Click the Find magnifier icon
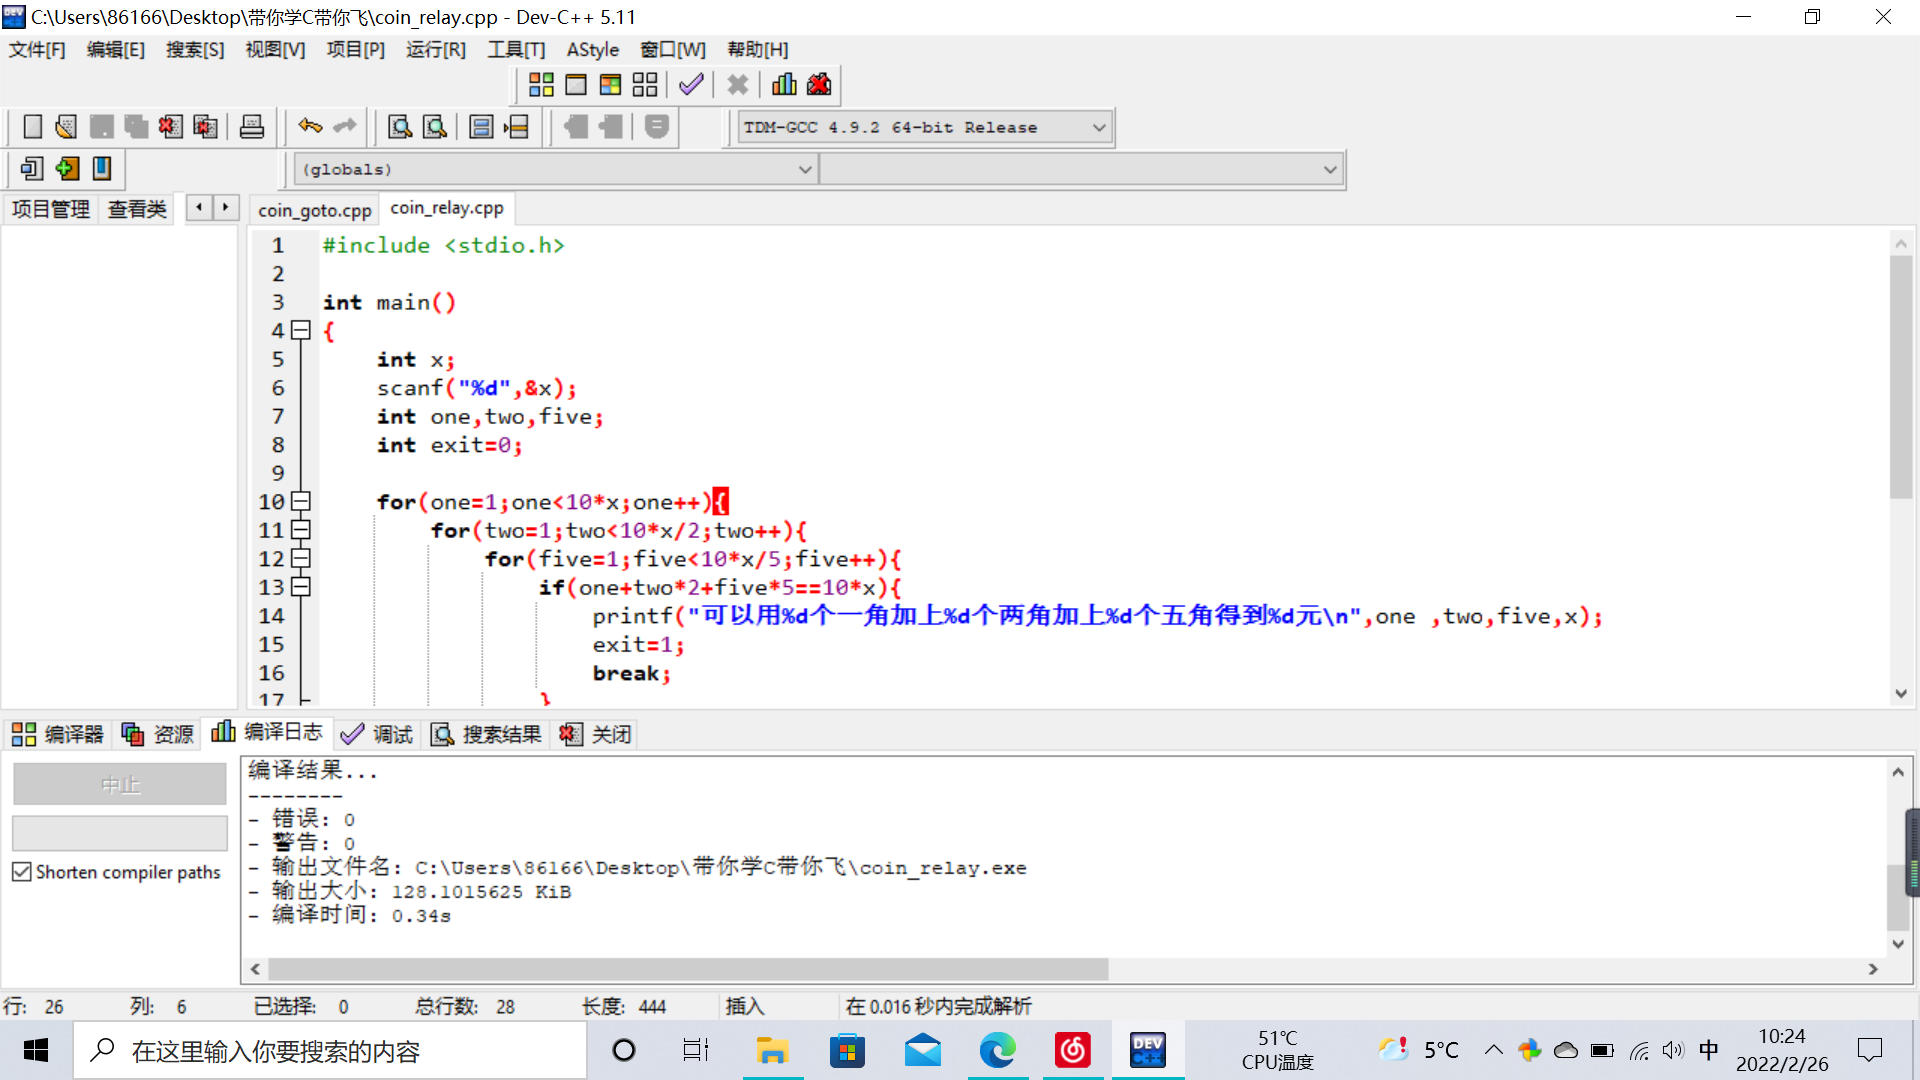This screenshot has height=1080, width=1920. [400, 127]
